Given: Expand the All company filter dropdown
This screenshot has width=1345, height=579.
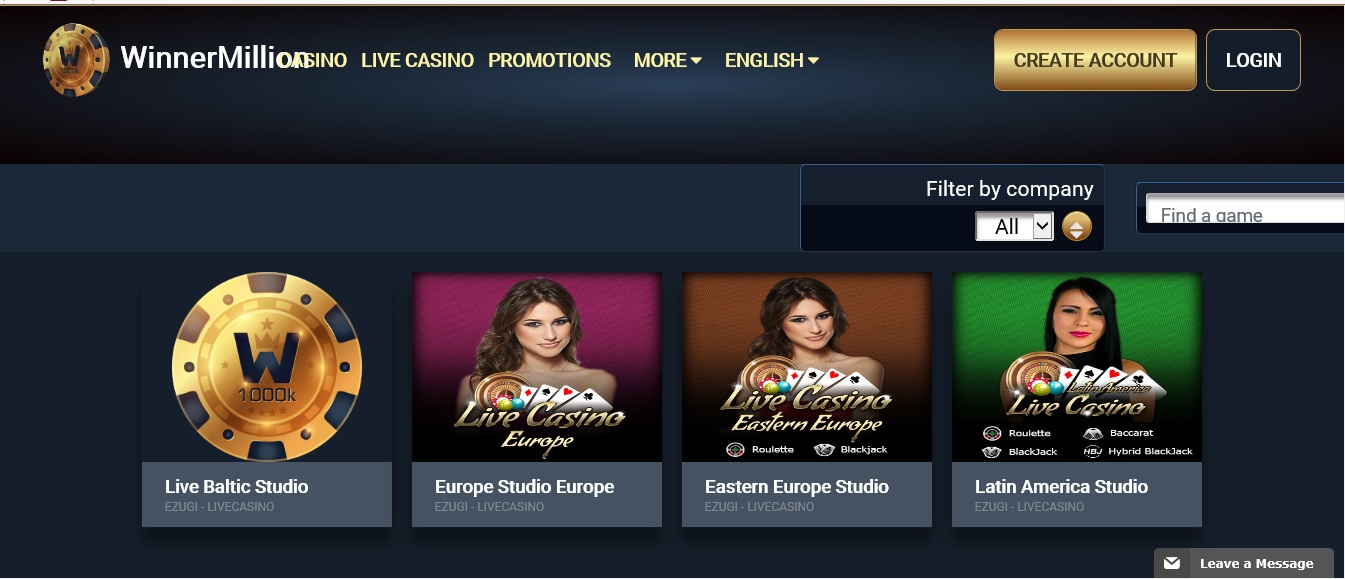Looking at the screenshot, I should tap(1014, 227).
